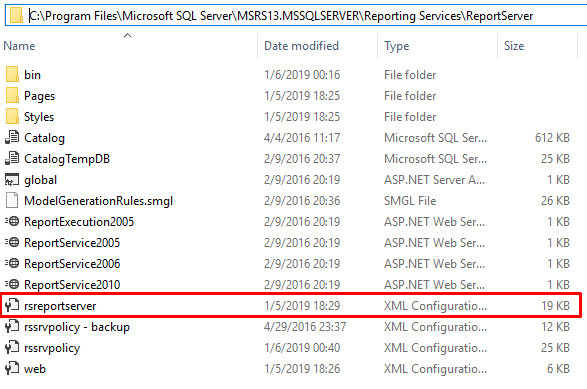Select the rssrvpolicy - backup file
The image size is (587, 389).
[77, 327]
